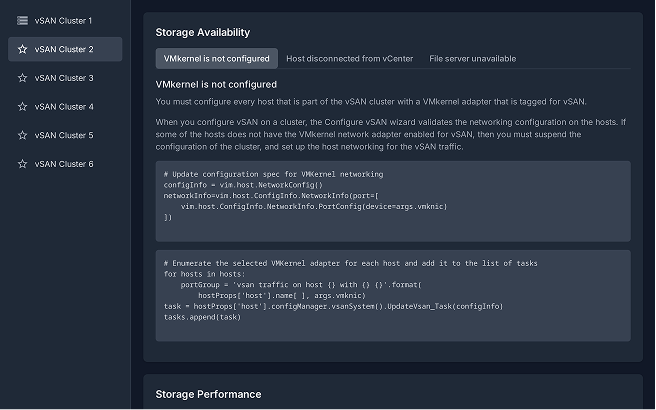Select the star icon next to vSAN Cluster 6

tap(22, 164)
